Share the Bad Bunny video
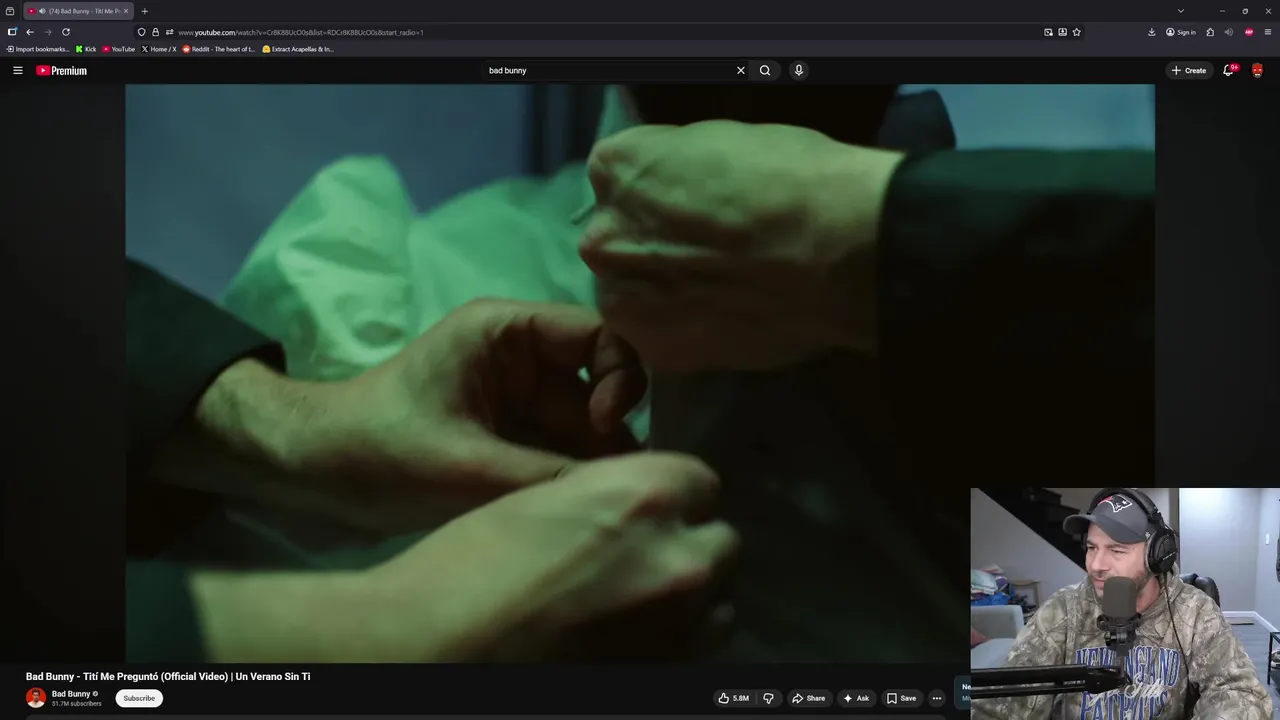 pos(808,698)
